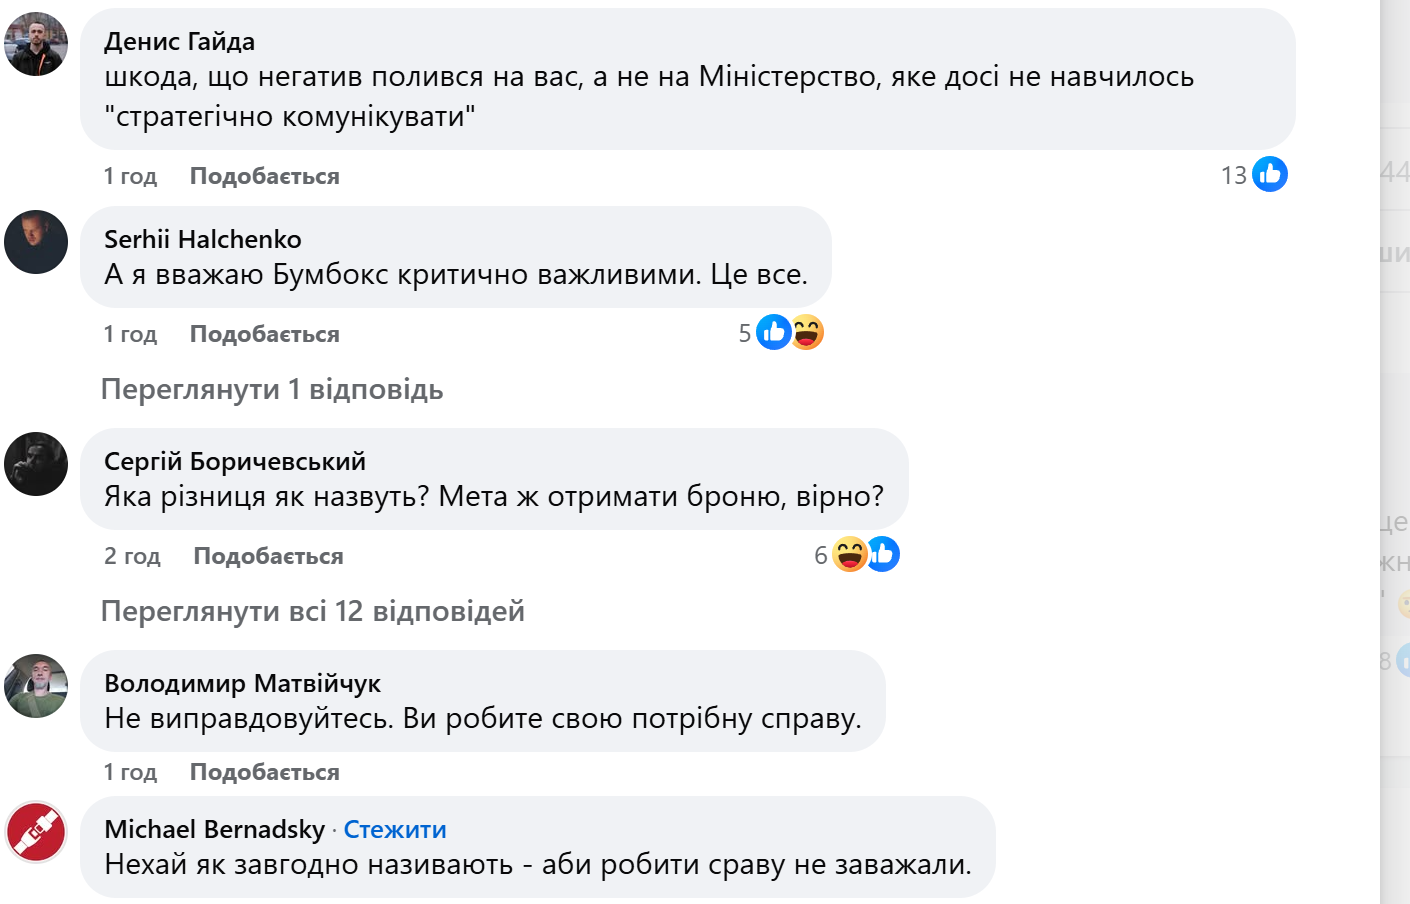The height and width of the screenshot is (904, 1410).
Task: Like Денис Гайда's comment with Подобається
Action: pos(264,176)
